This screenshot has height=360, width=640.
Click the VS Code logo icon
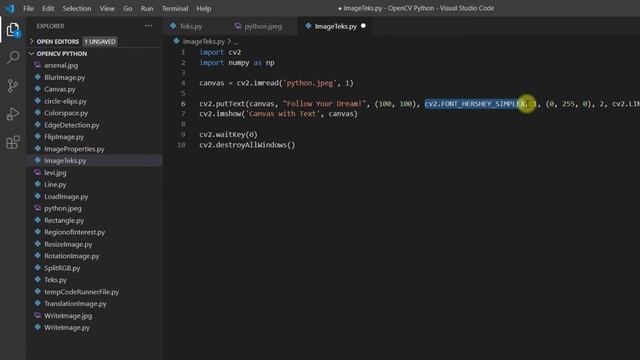pos(10,8)
